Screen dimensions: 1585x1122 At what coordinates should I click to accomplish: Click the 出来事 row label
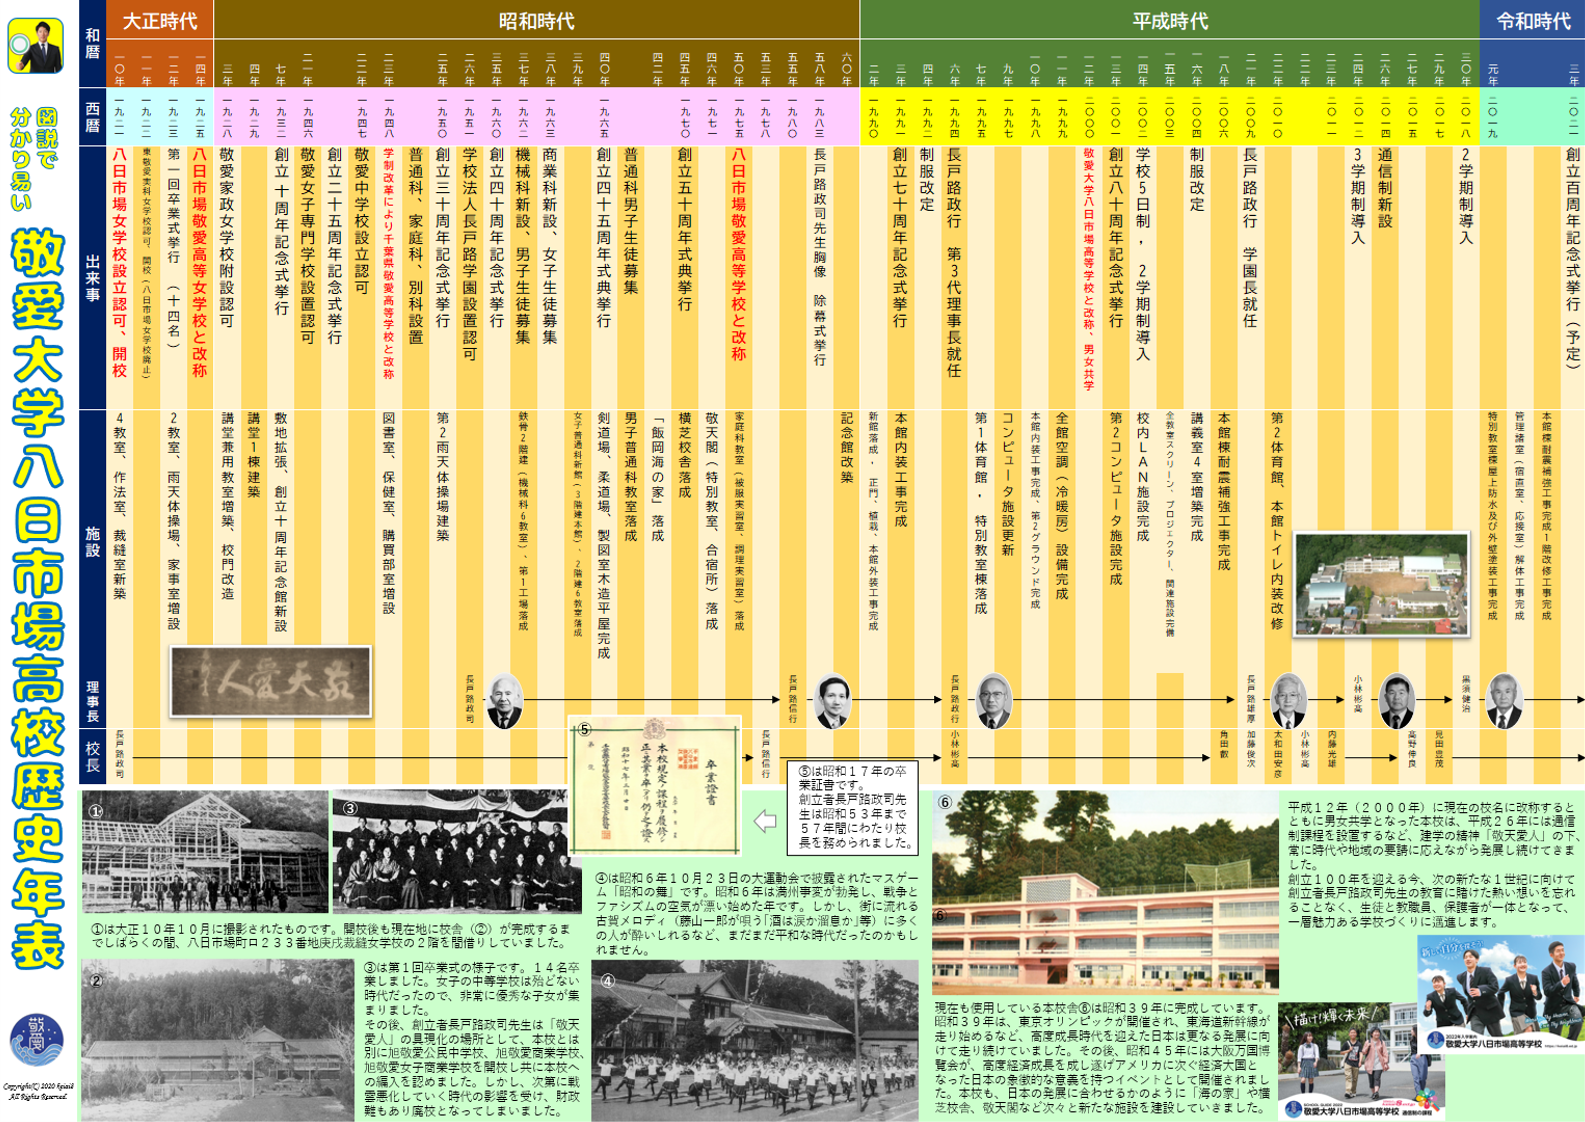click(x=92, y=277)
